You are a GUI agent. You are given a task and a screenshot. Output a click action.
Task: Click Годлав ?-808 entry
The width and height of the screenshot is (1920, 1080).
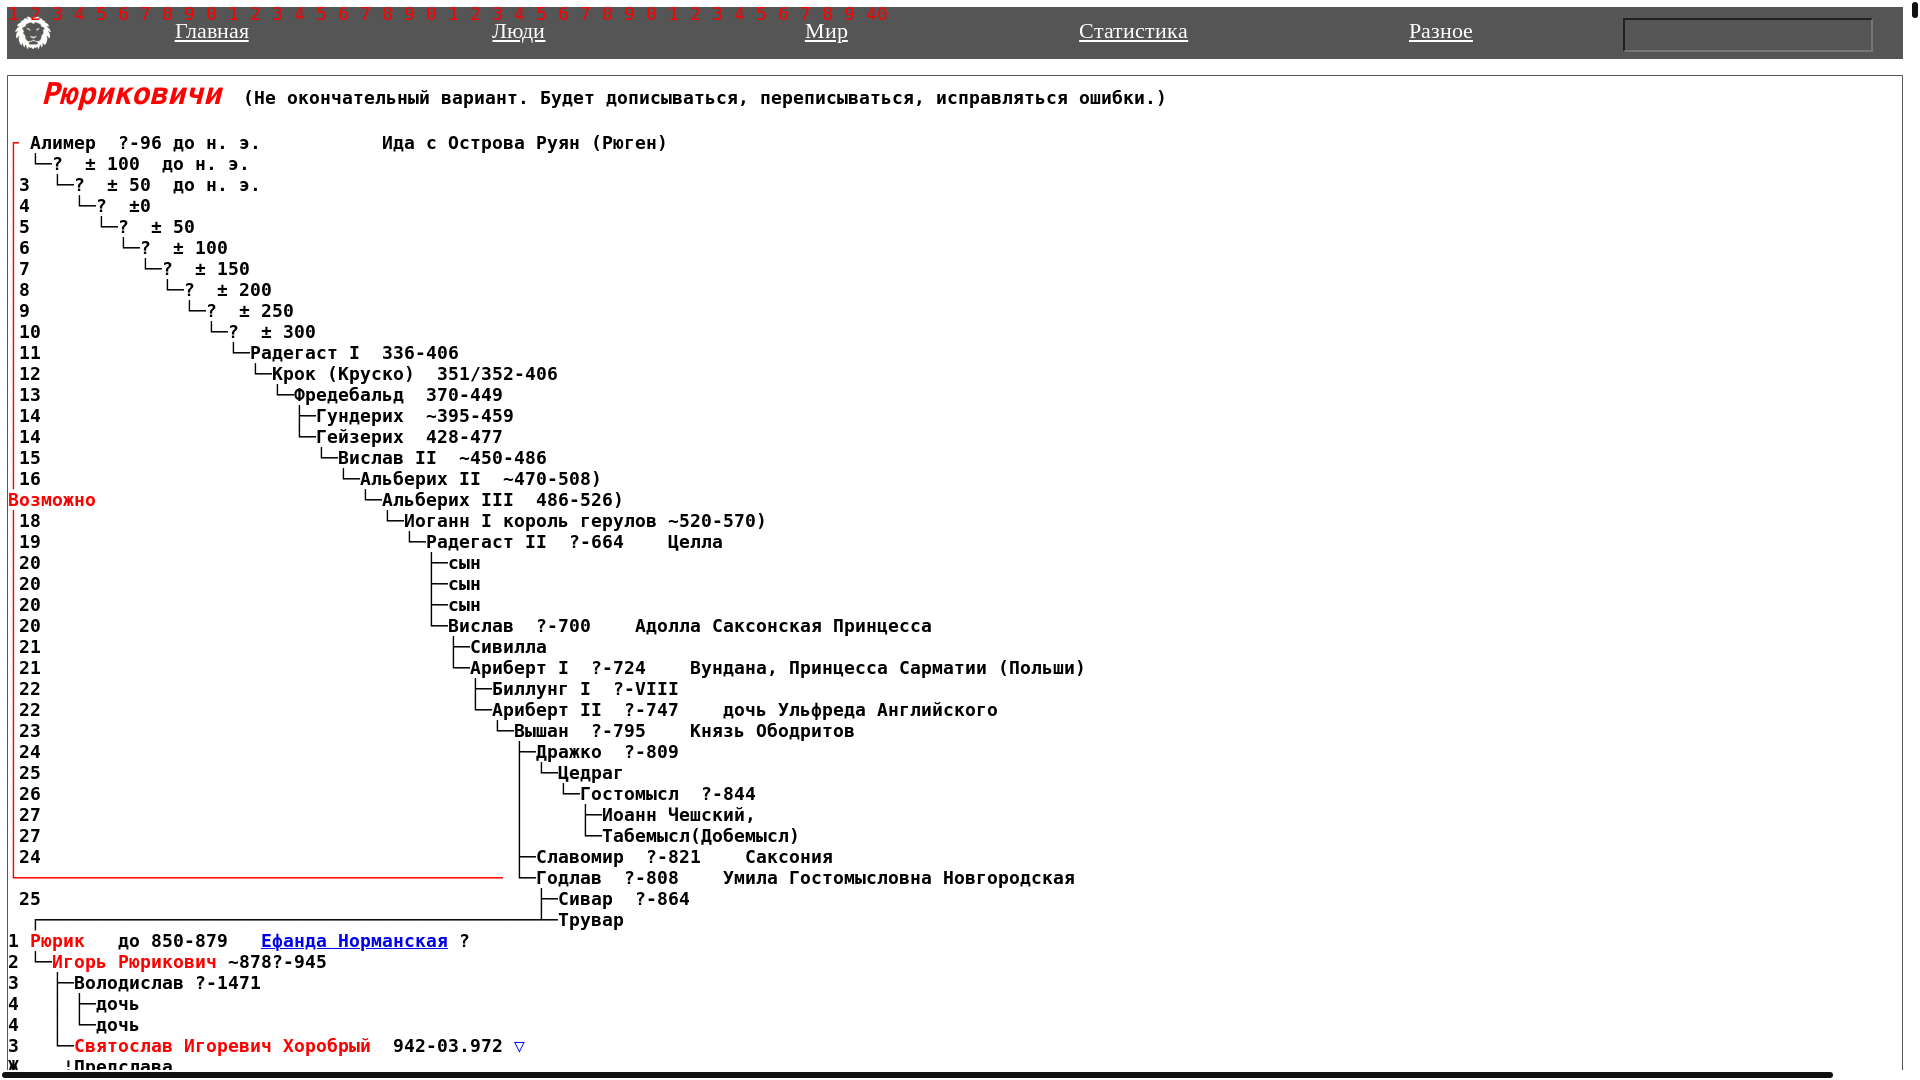tap(607, 878)
